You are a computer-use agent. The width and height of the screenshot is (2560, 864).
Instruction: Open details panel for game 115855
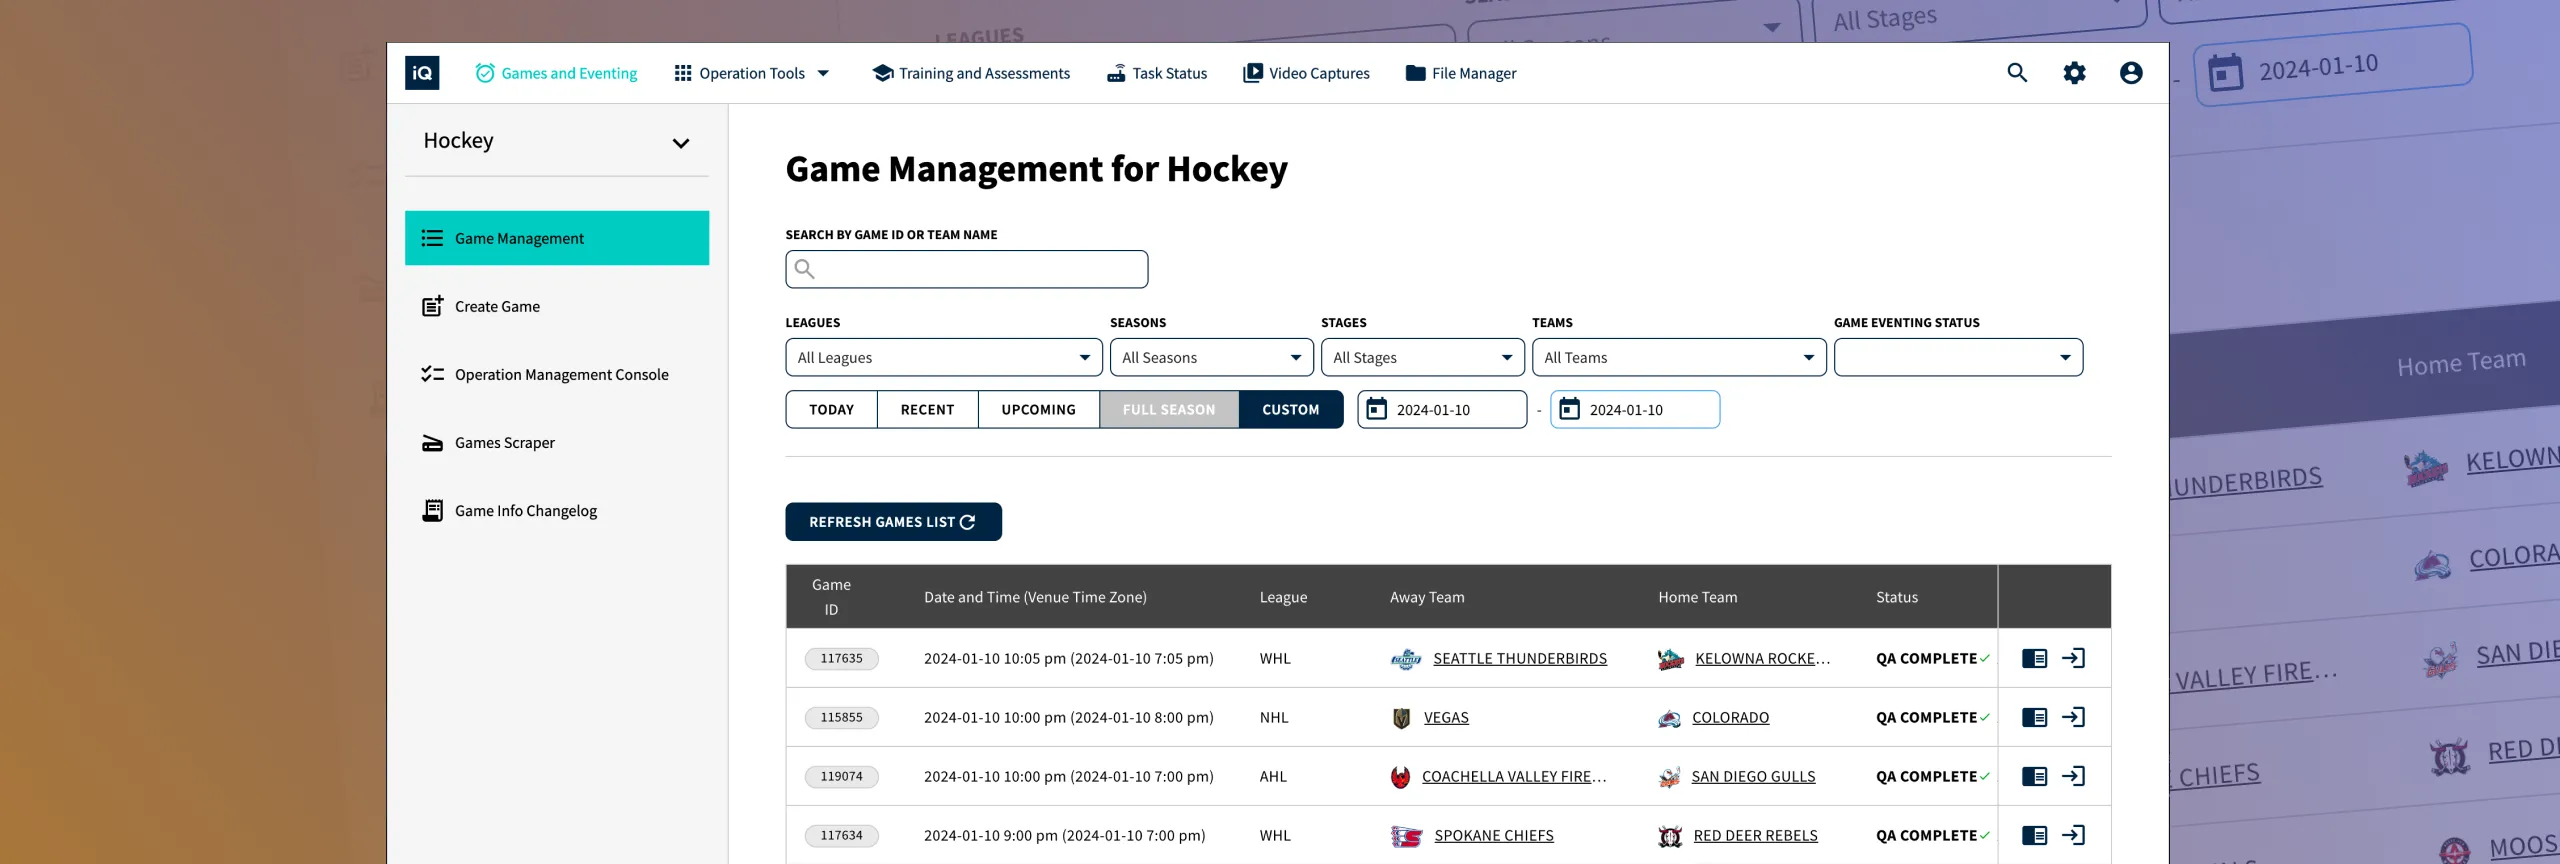pyautogui.click(x=2034, y=717)
